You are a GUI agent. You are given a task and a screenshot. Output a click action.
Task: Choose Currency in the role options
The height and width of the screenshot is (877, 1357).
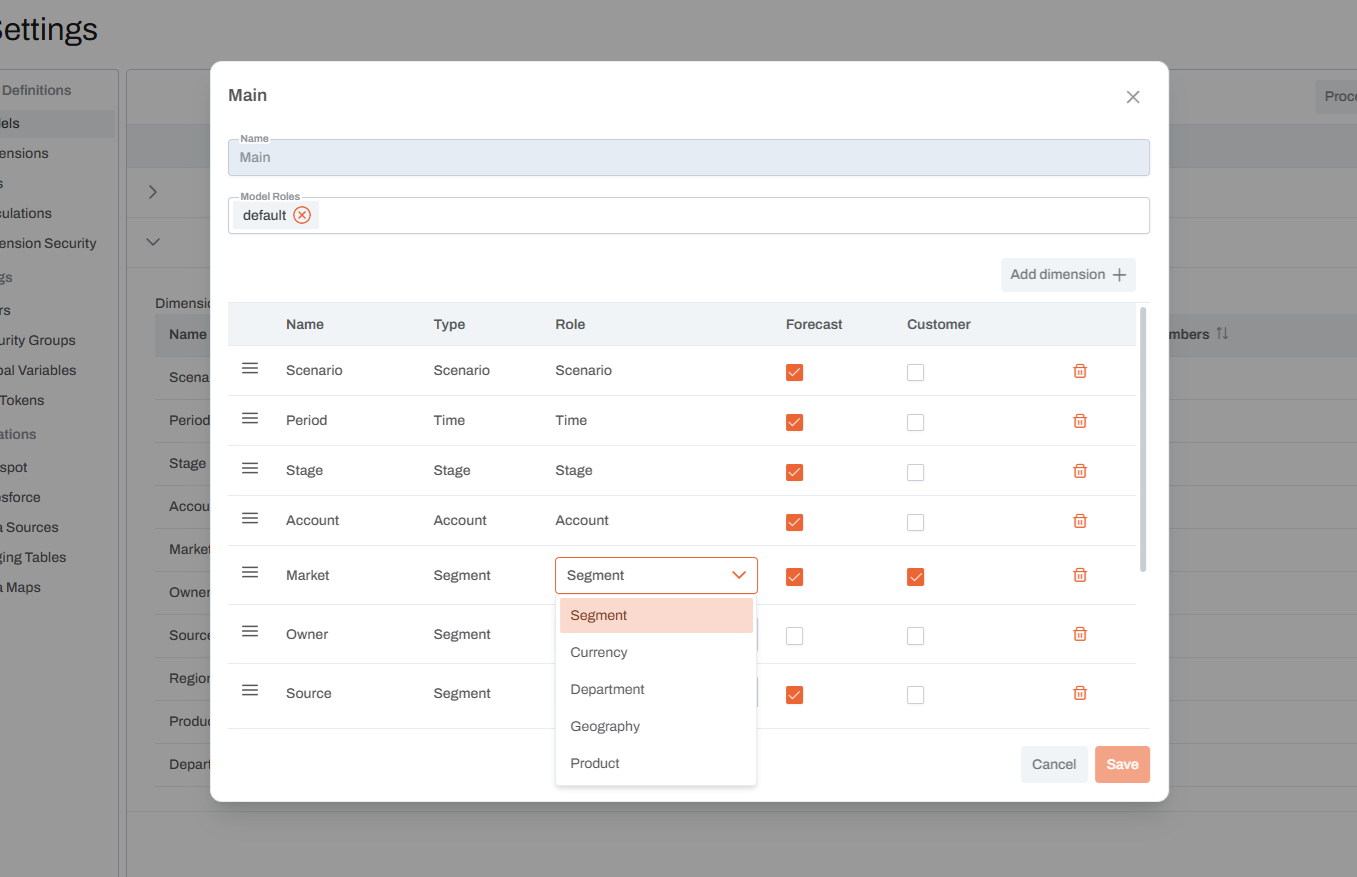pyautogui.click(x=599, y=652)
